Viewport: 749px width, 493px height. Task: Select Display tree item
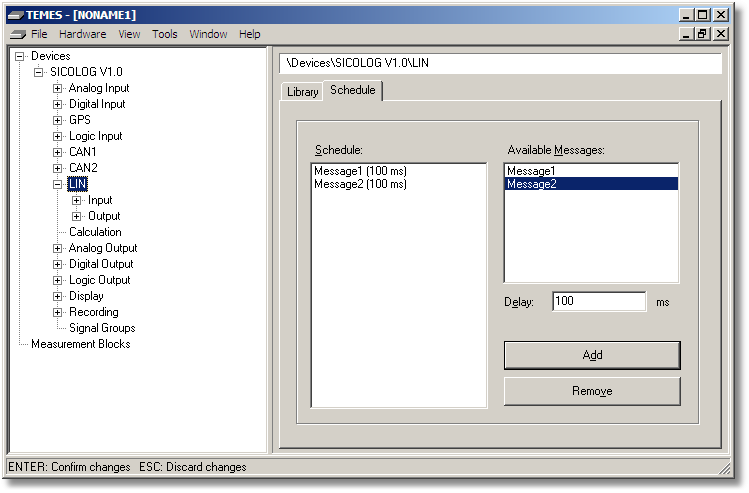pyautogui.click(x=86, y=296)
